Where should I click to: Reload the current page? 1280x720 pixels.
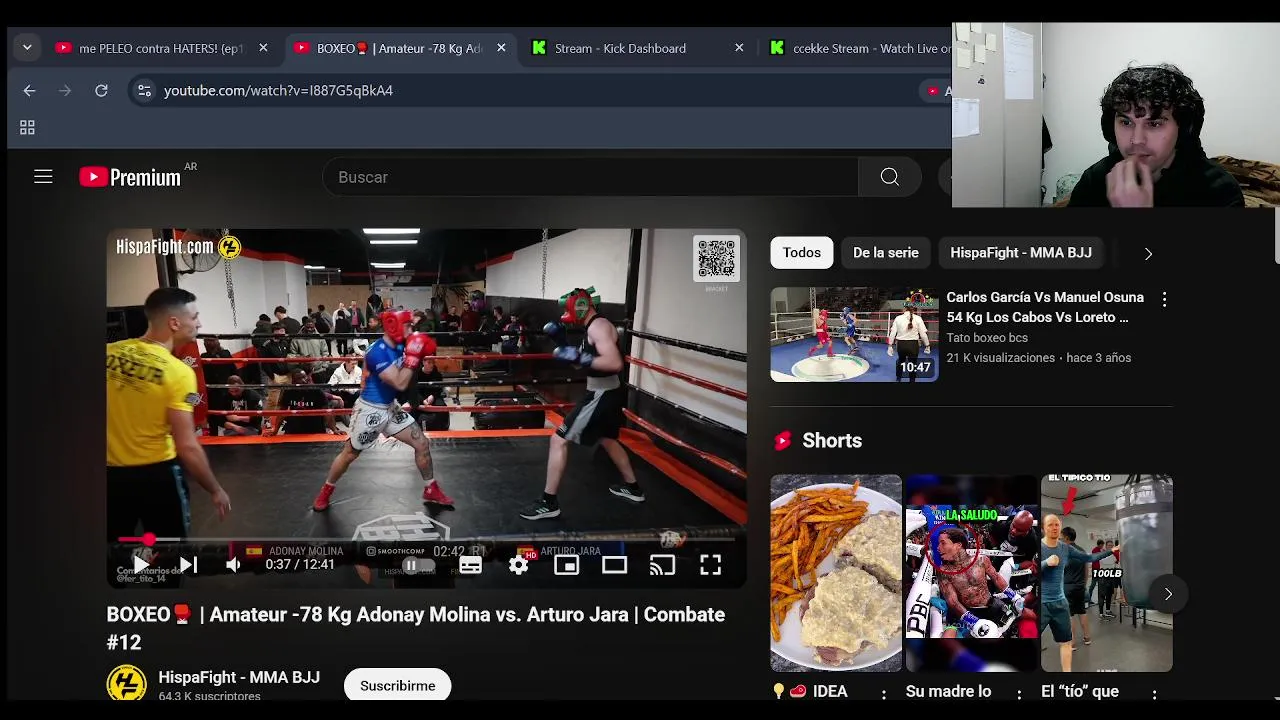101,90
